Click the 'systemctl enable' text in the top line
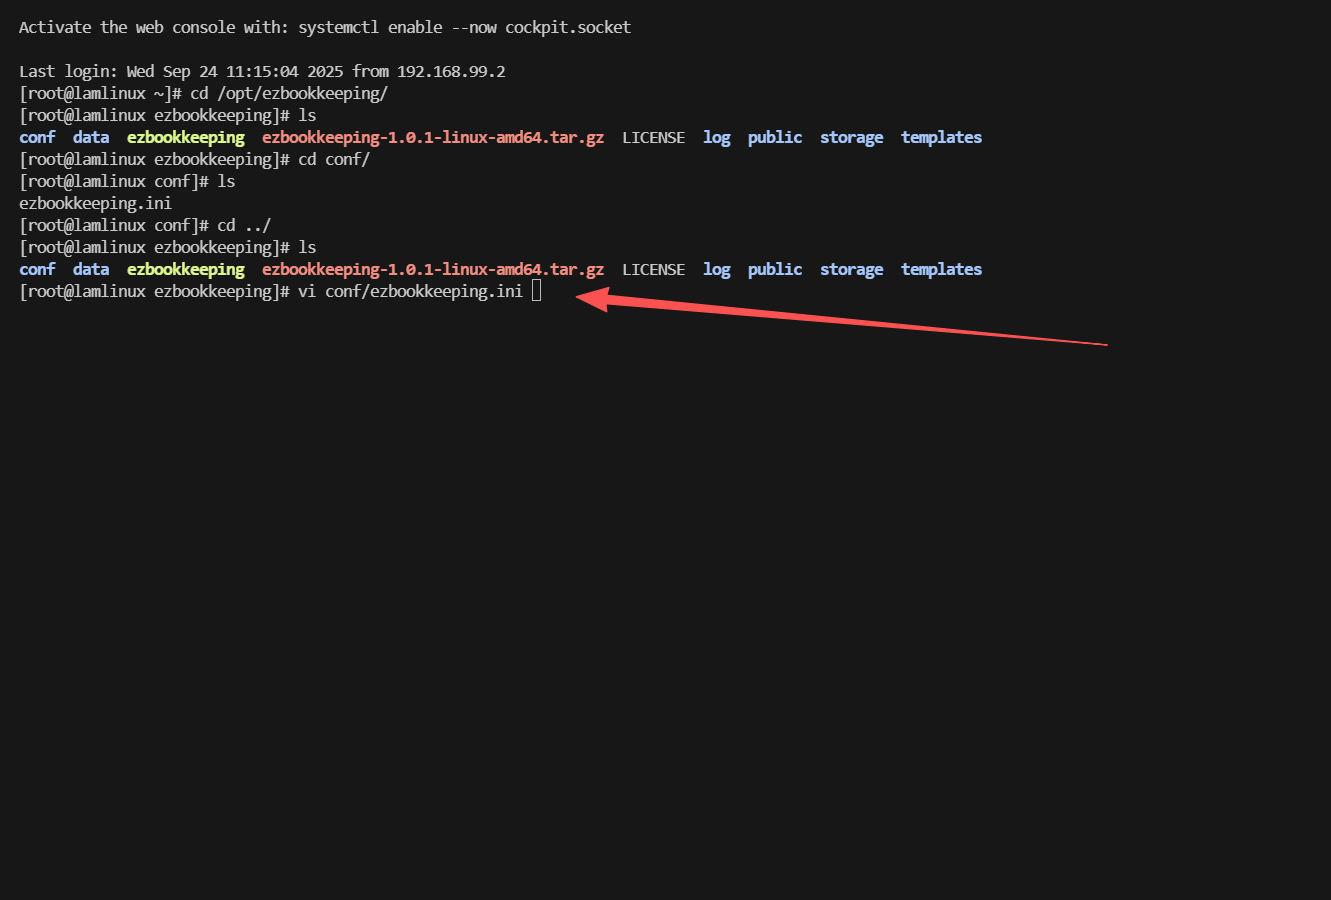Image resolution: width=1331 pixels, height=900 pixels. (370, 27)
